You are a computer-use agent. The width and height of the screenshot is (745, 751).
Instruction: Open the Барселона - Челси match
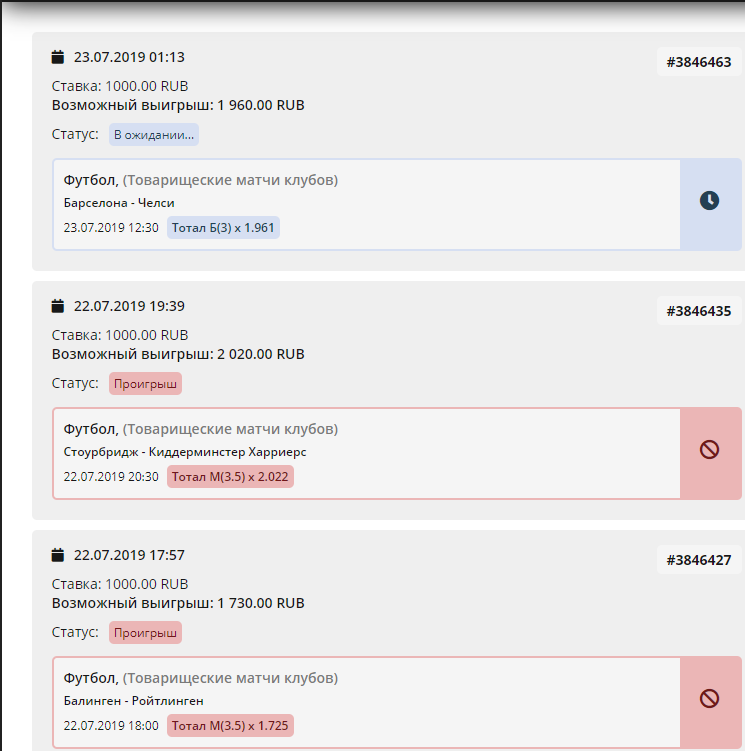pyautogui.click(x=119, y=203)
